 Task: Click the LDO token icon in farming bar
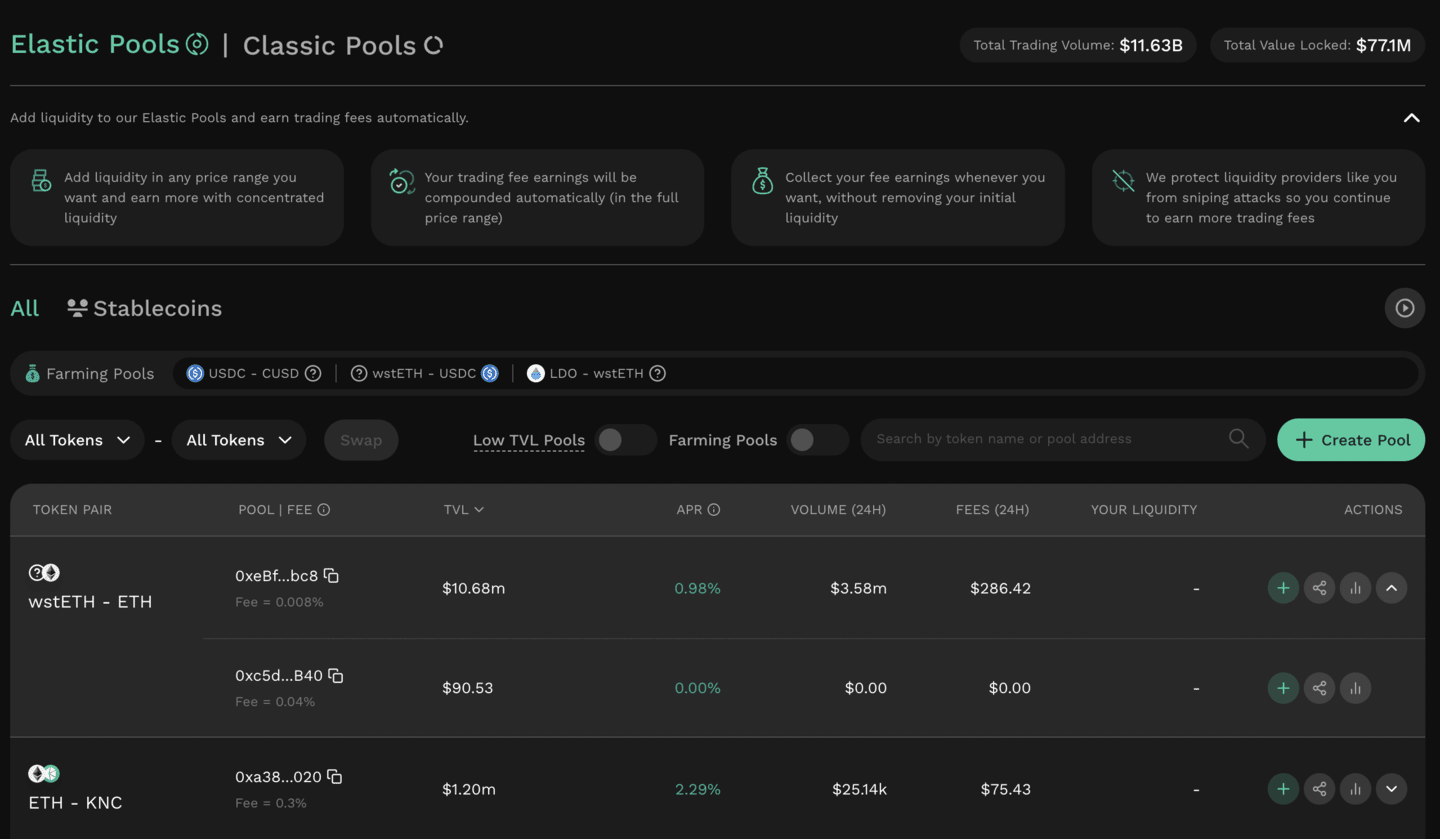[x=536, y=373]
